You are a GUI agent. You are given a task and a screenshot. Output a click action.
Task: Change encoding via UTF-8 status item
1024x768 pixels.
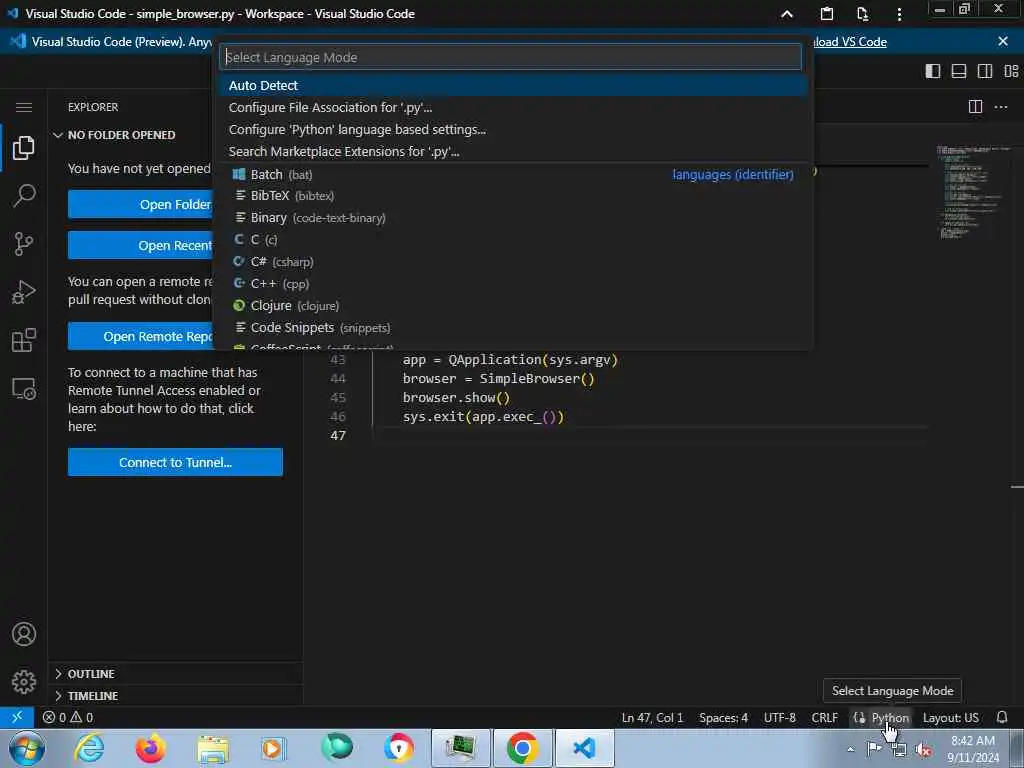(780, 717)
